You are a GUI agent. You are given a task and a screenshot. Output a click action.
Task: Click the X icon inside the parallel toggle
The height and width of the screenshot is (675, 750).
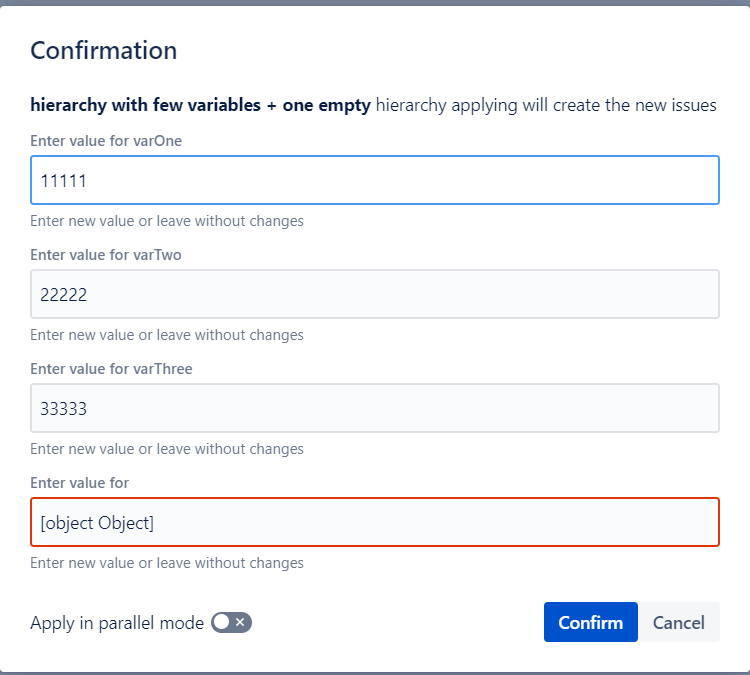(240, 622)
